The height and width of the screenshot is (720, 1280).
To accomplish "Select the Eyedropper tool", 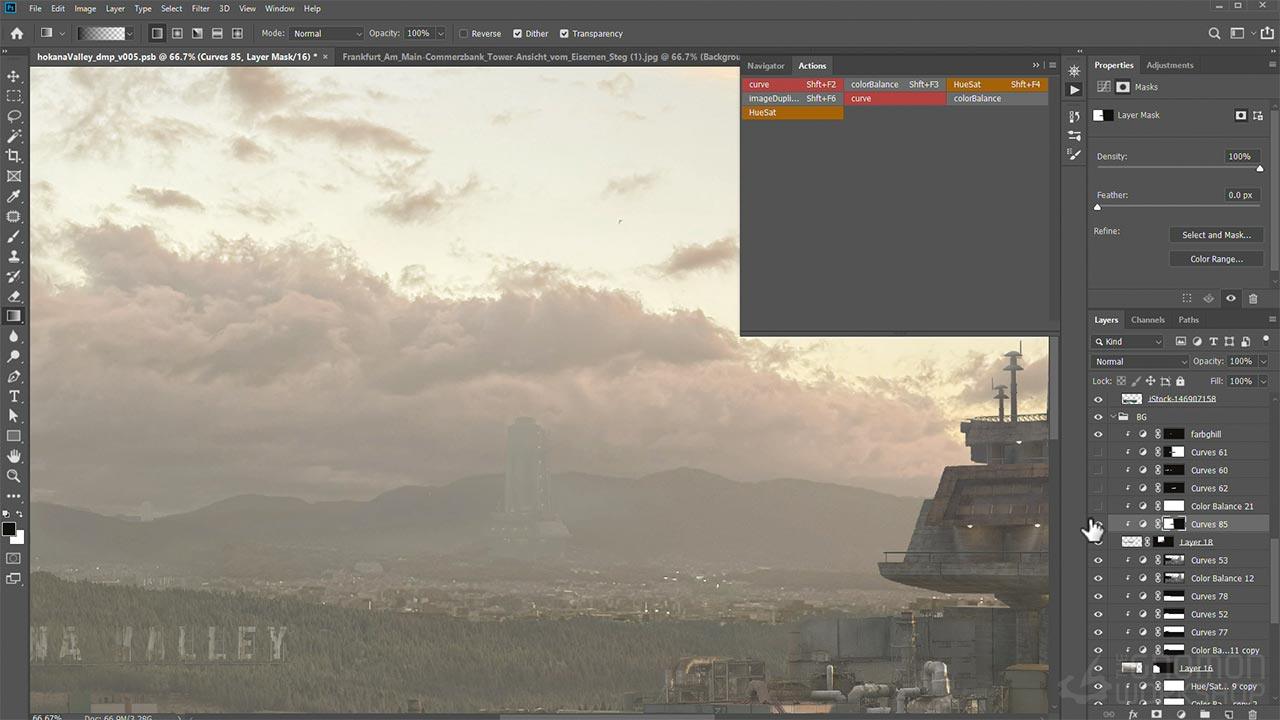I will point(14,196).
